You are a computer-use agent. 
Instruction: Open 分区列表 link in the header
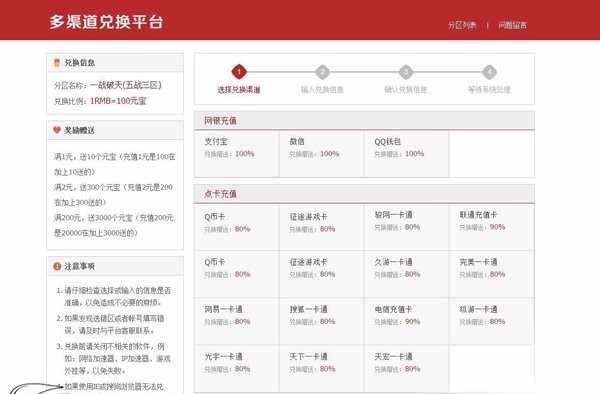click(462, 25)
